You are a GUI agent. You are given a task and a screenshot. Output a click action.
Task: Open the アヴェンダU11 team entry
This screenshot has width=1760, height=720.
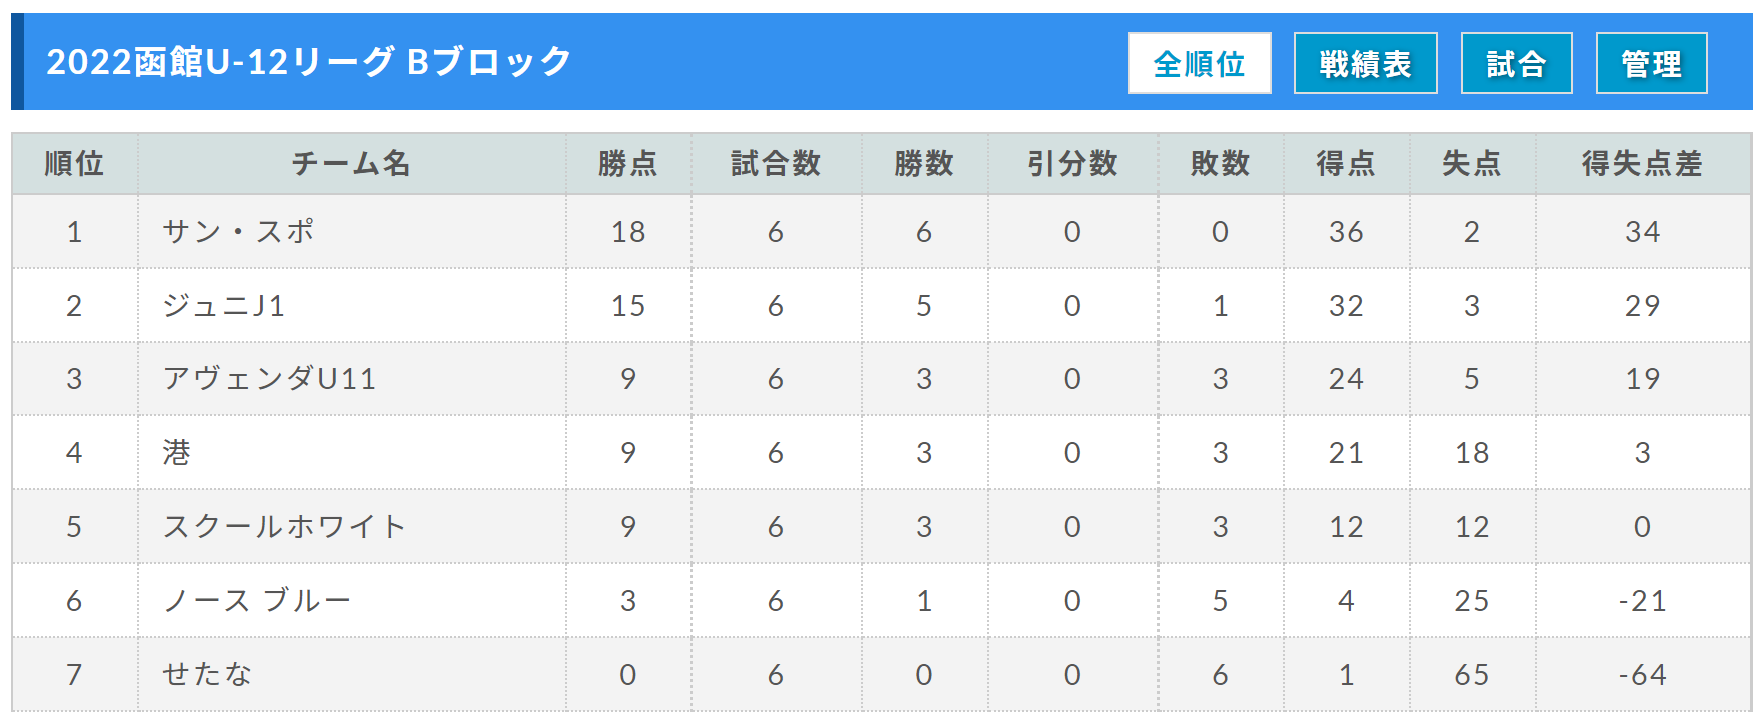click(x=269, y=379)
